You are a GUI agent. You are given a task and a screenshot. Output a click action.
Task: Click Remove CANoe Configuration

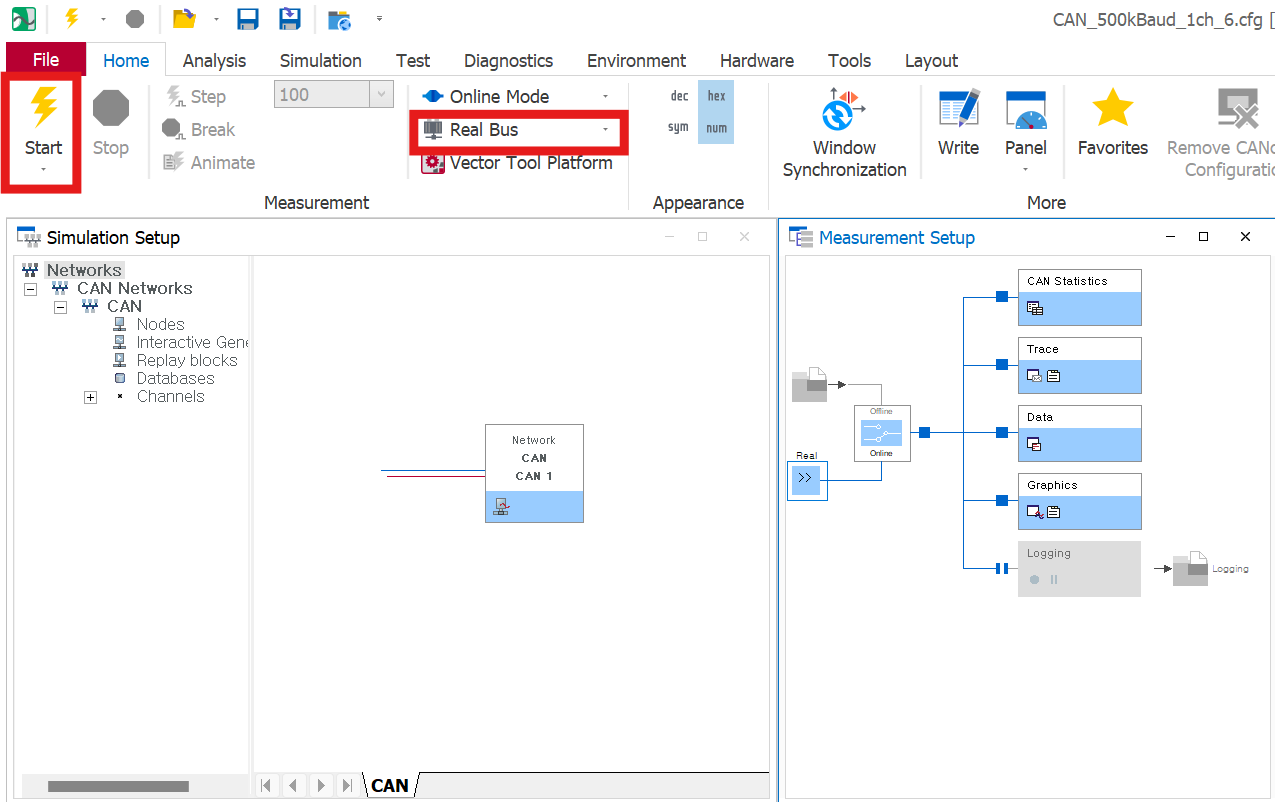pyautogui.click(x=1220, y=134)
